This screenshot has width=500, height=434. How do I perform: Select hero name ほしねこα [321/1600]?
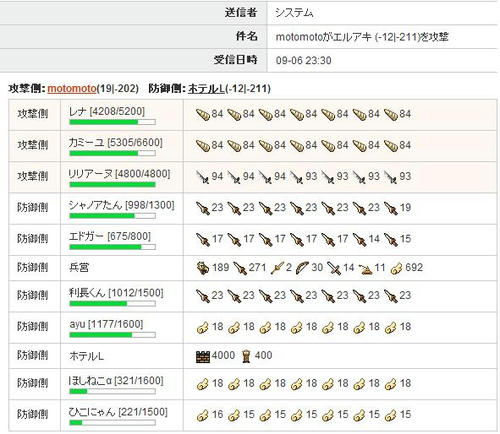click(116, 381)
